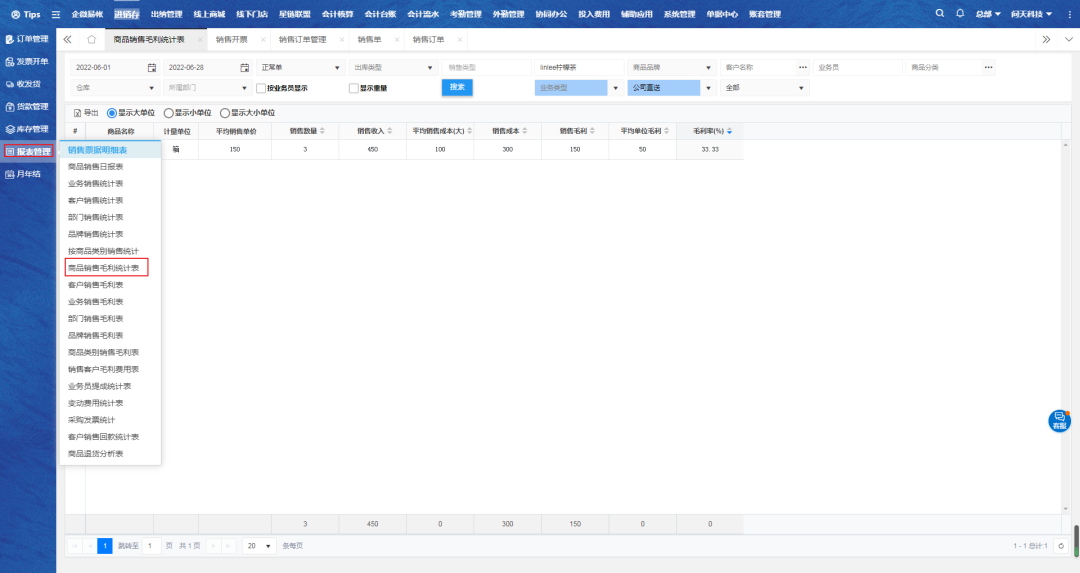Select 客户销售毛利表 from the report menu
This screenshot has height=573, width=1080.
click(x=95, y=284)
